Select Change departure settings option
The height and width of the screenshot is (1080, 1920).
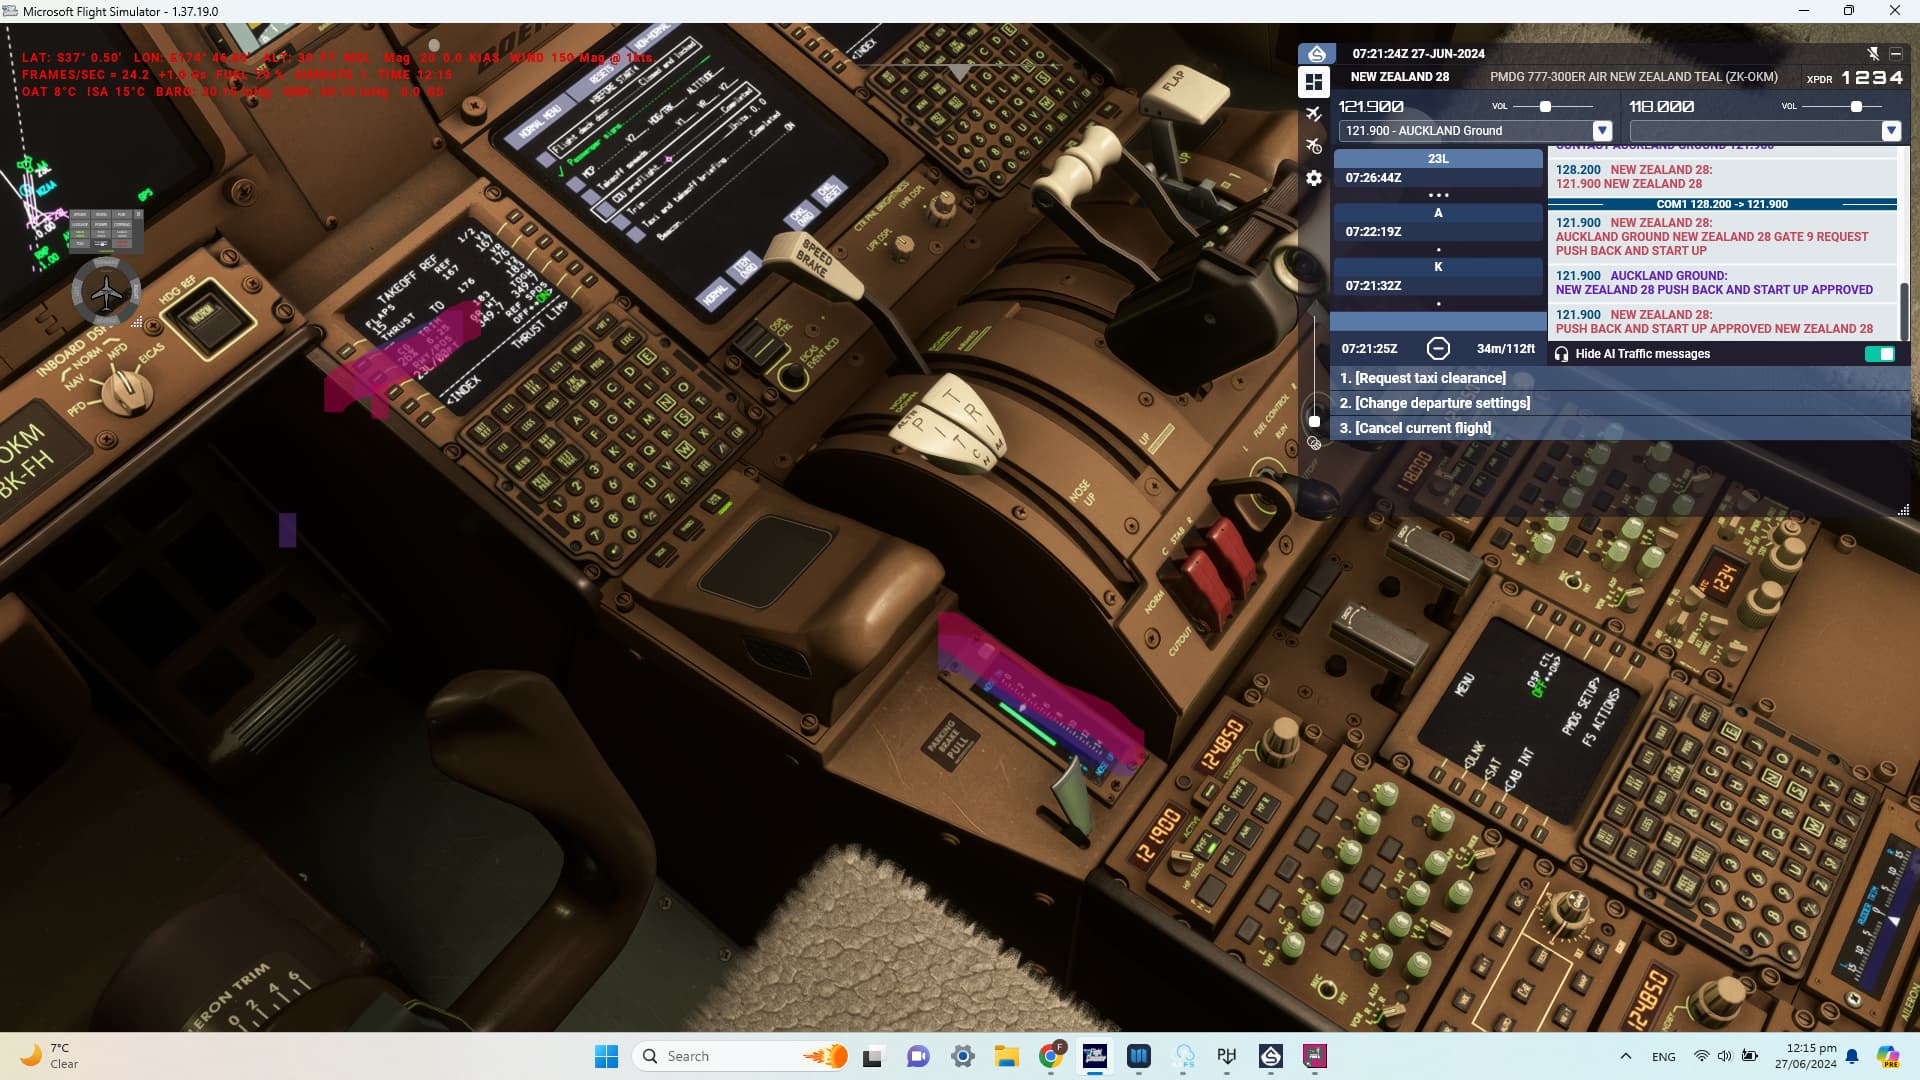click(x=1434, y=403)
